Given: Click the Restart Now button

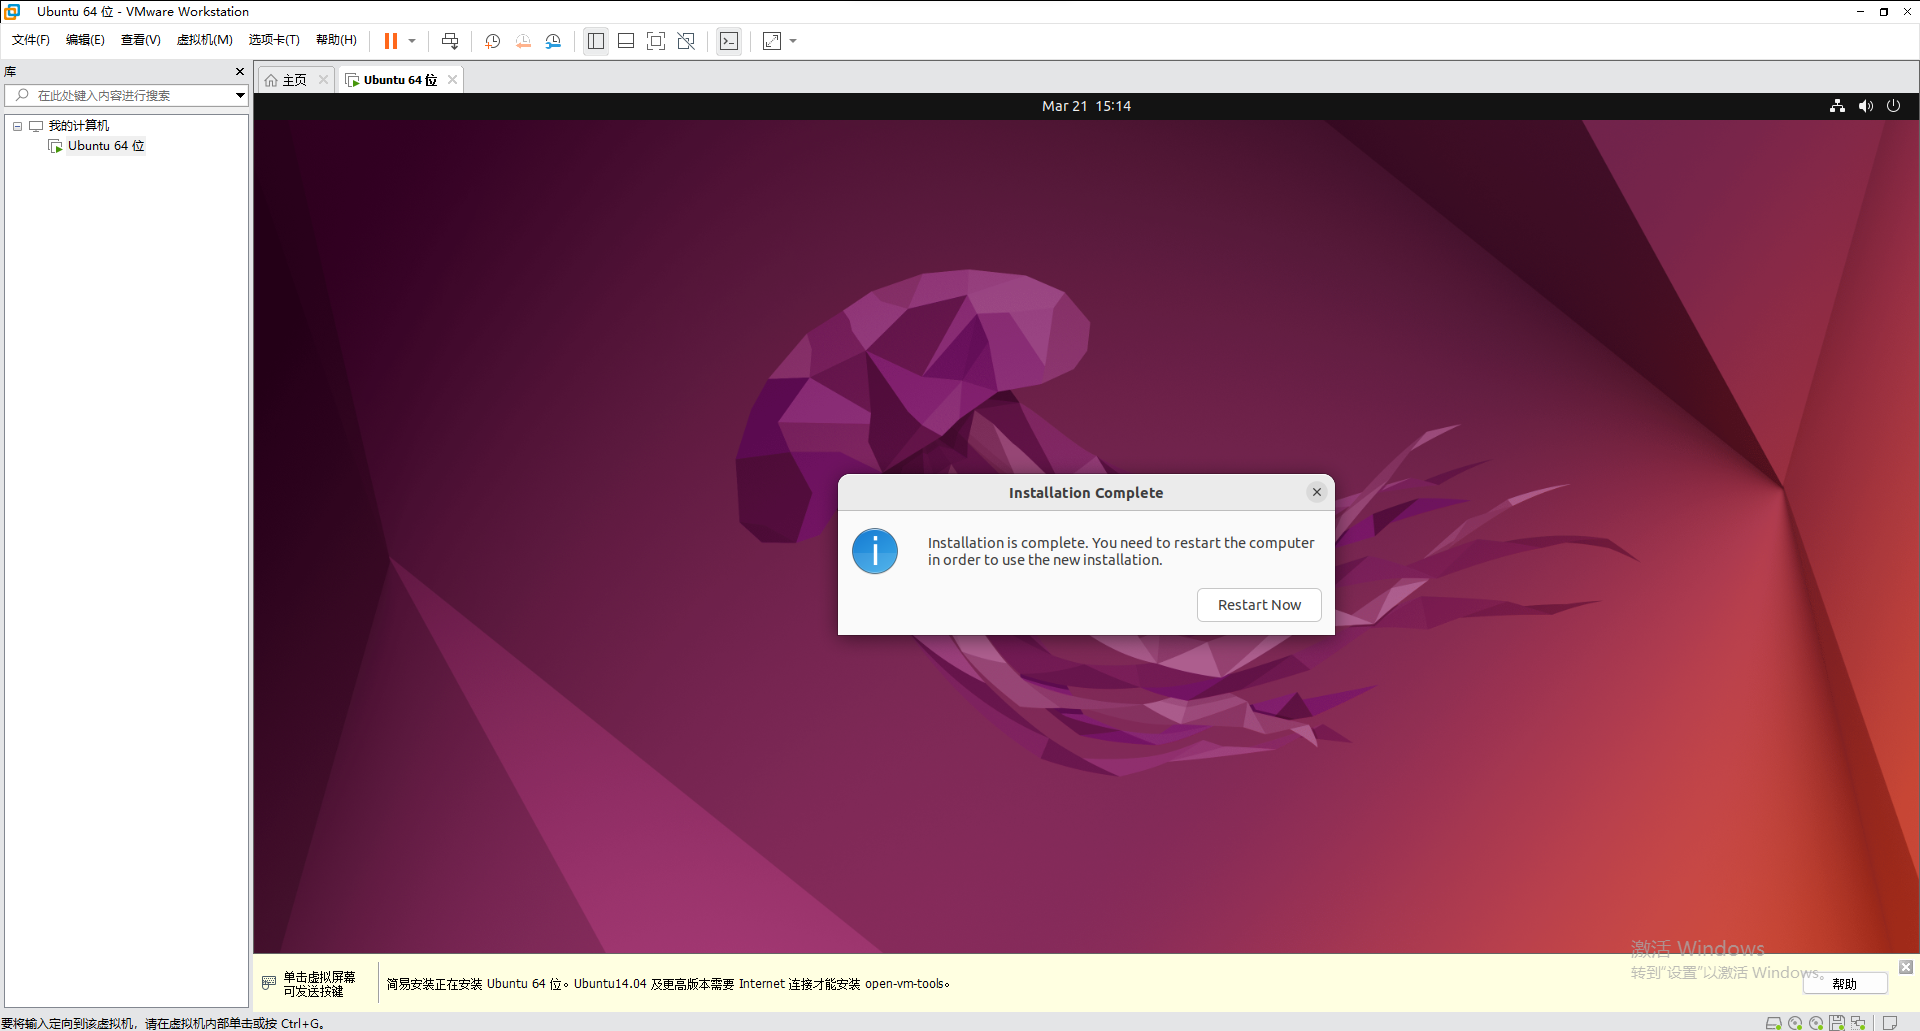Looking at the screenshot, I should pyautogui.click(x=1259, y=605).
